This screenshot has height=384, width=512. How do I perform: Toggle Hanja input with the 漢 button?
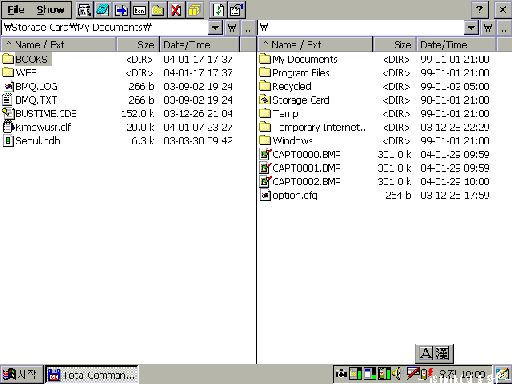tap(443, 353)
